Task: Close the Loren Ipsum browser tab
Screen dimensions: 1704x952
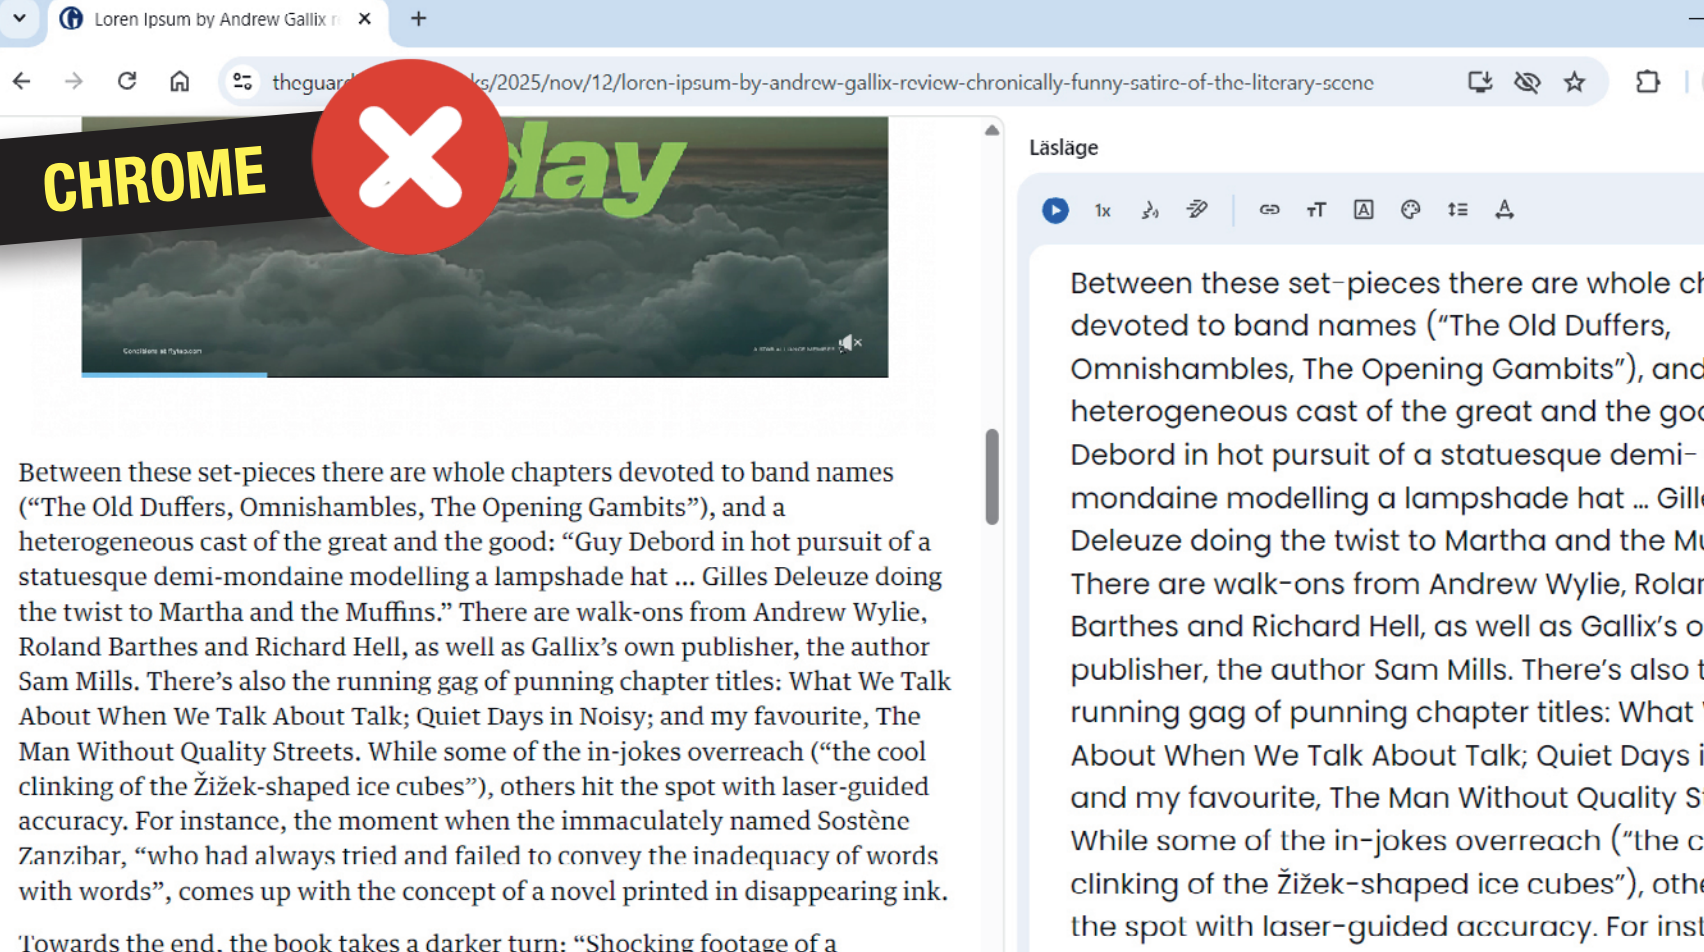Action: (x=365, y=19)
